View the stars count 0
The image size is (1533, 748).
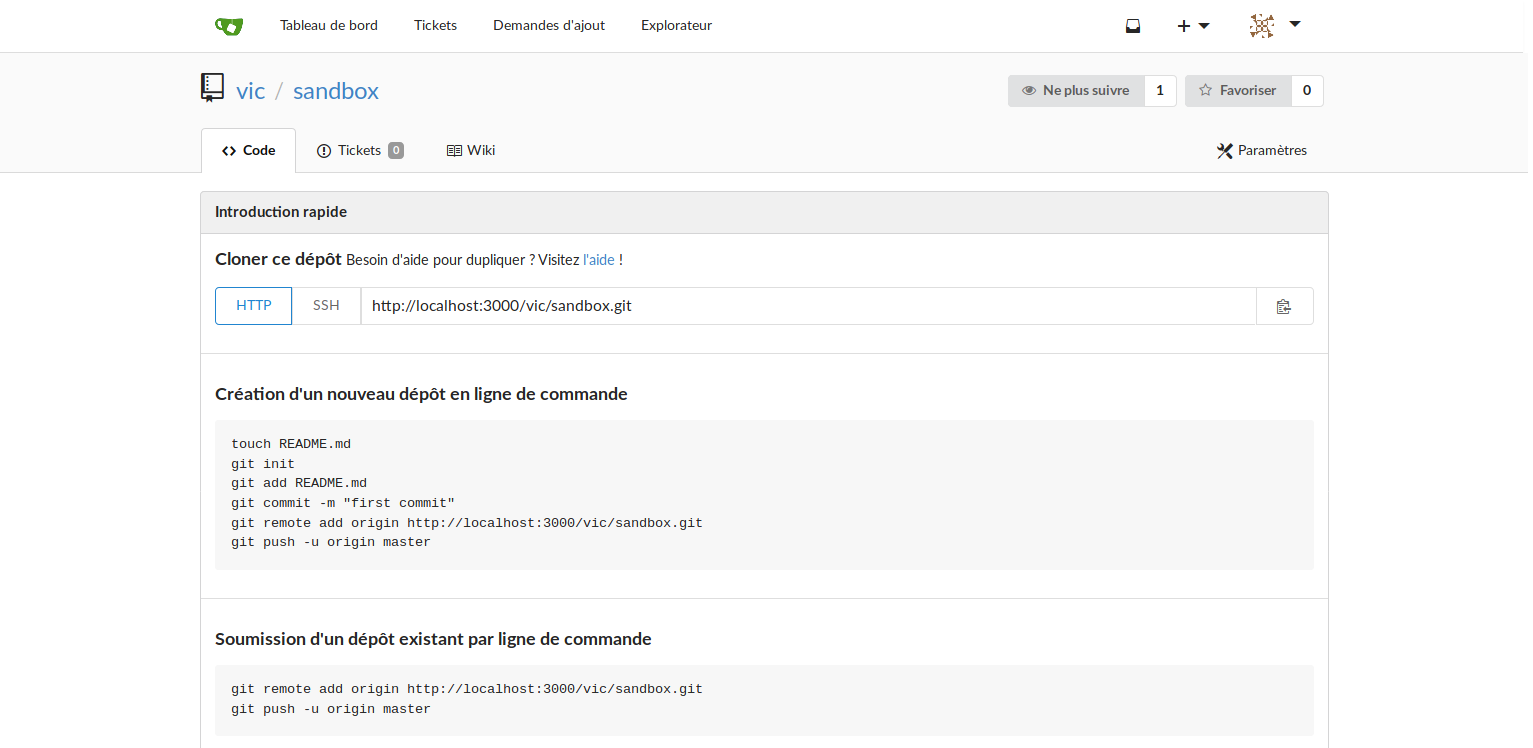1307,91
